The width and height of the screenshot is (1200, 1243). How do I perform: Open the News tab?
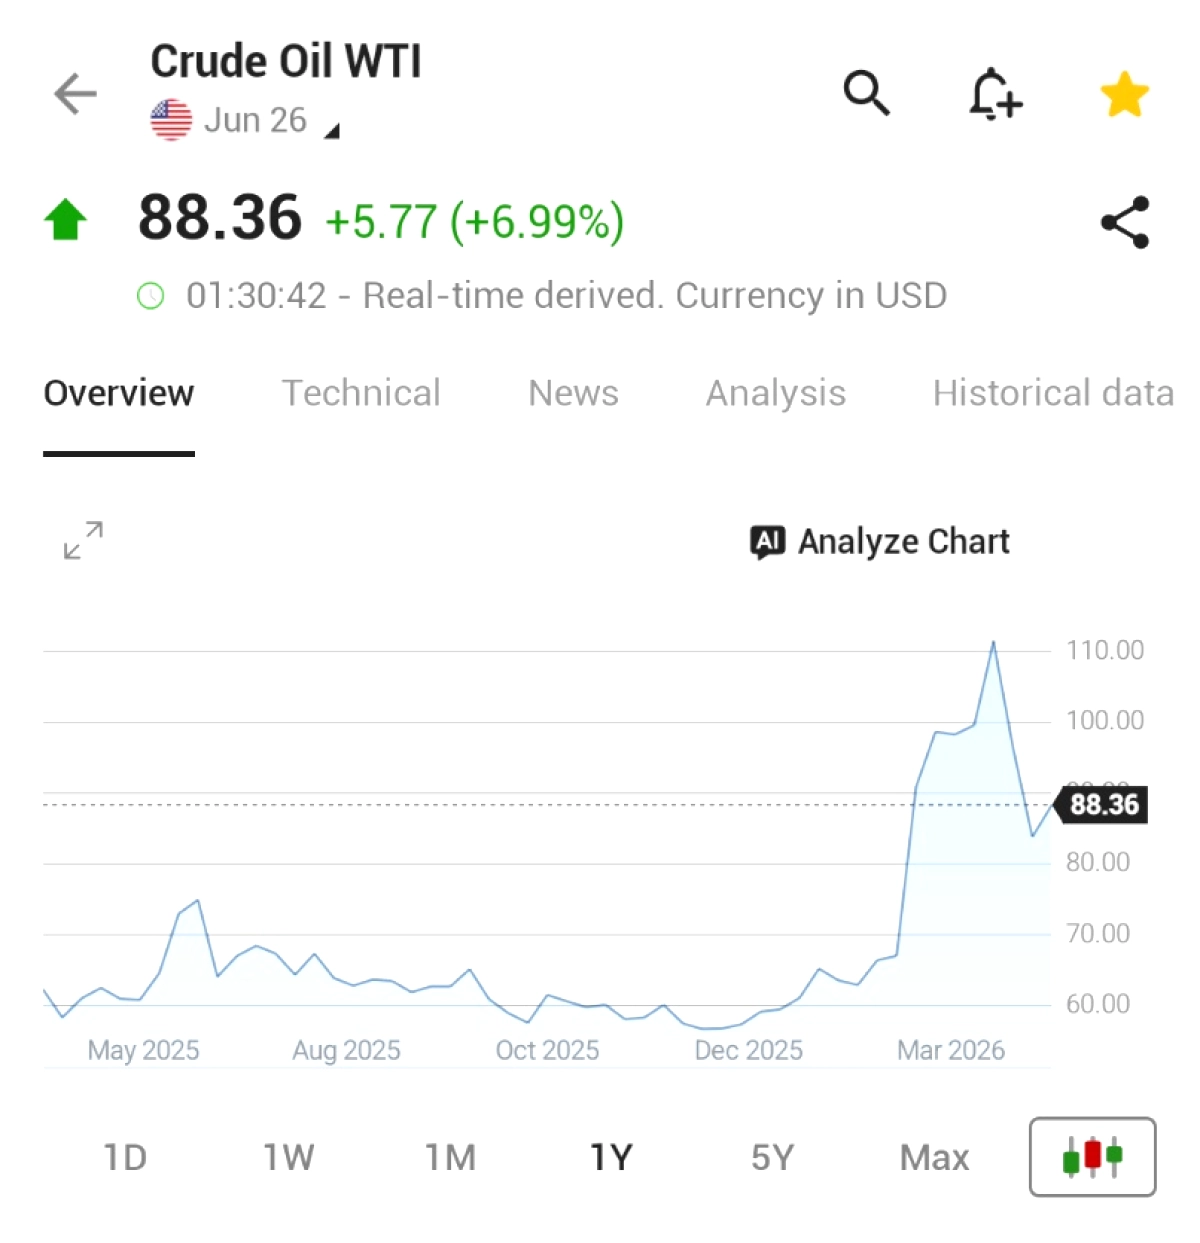(x=573, y=393)
